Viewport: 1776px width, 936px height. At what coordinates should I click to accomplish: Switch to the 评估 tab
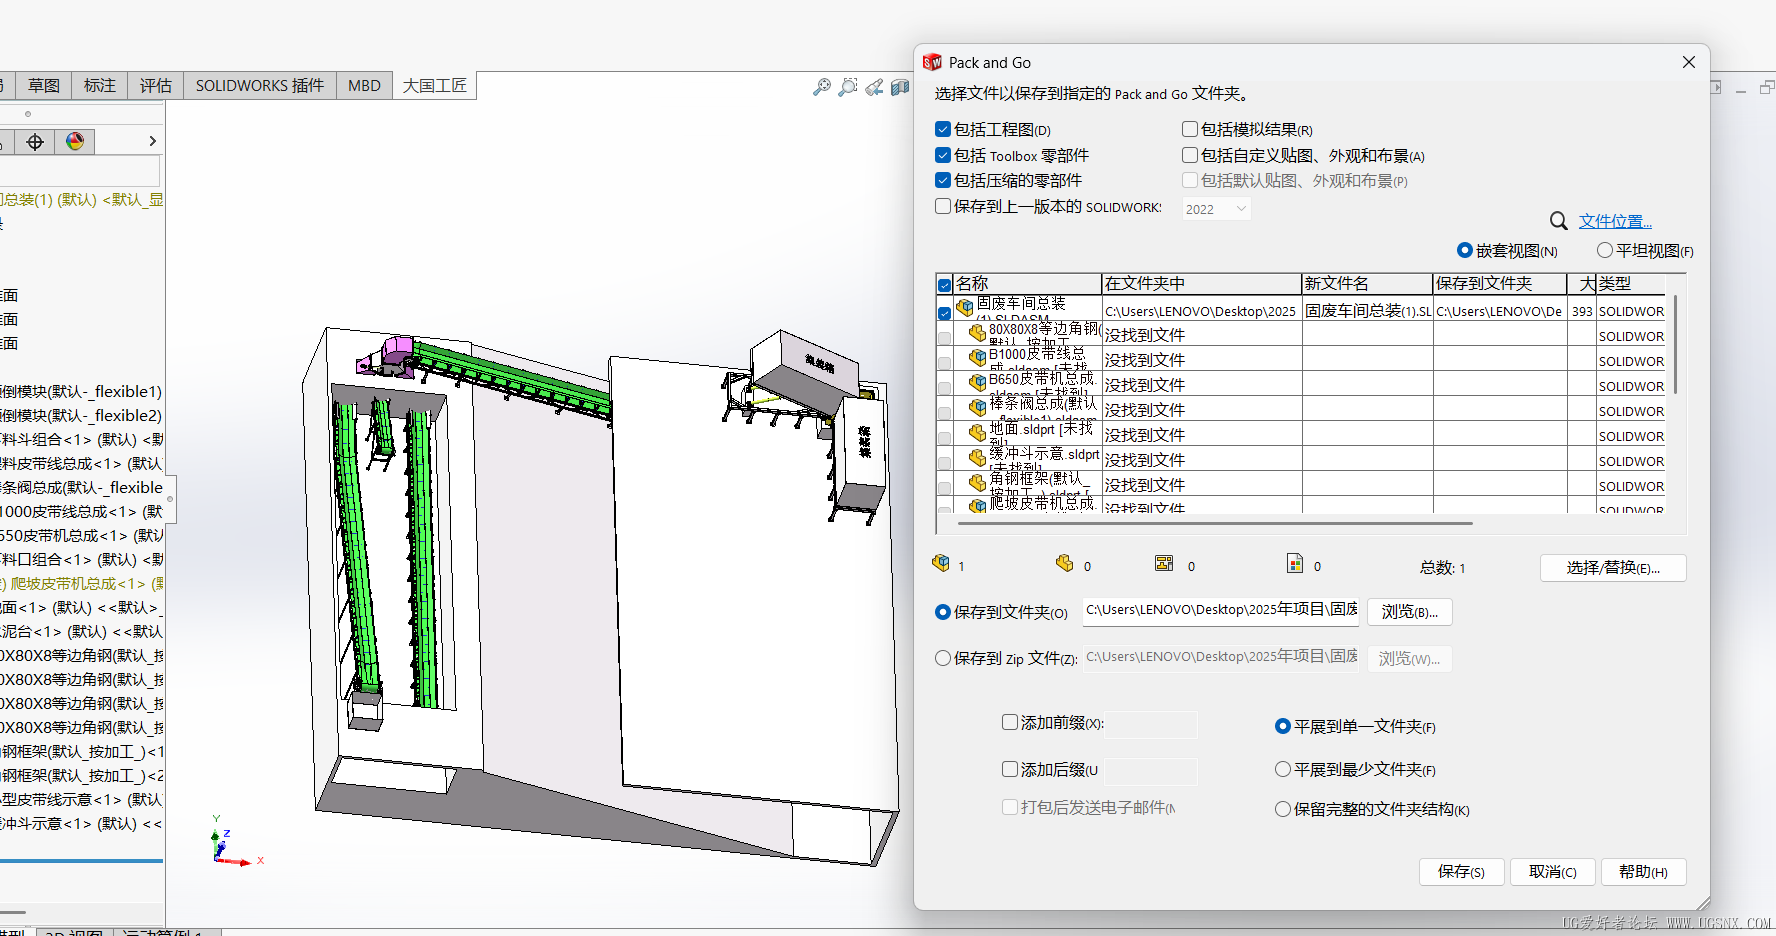[155, 86]
